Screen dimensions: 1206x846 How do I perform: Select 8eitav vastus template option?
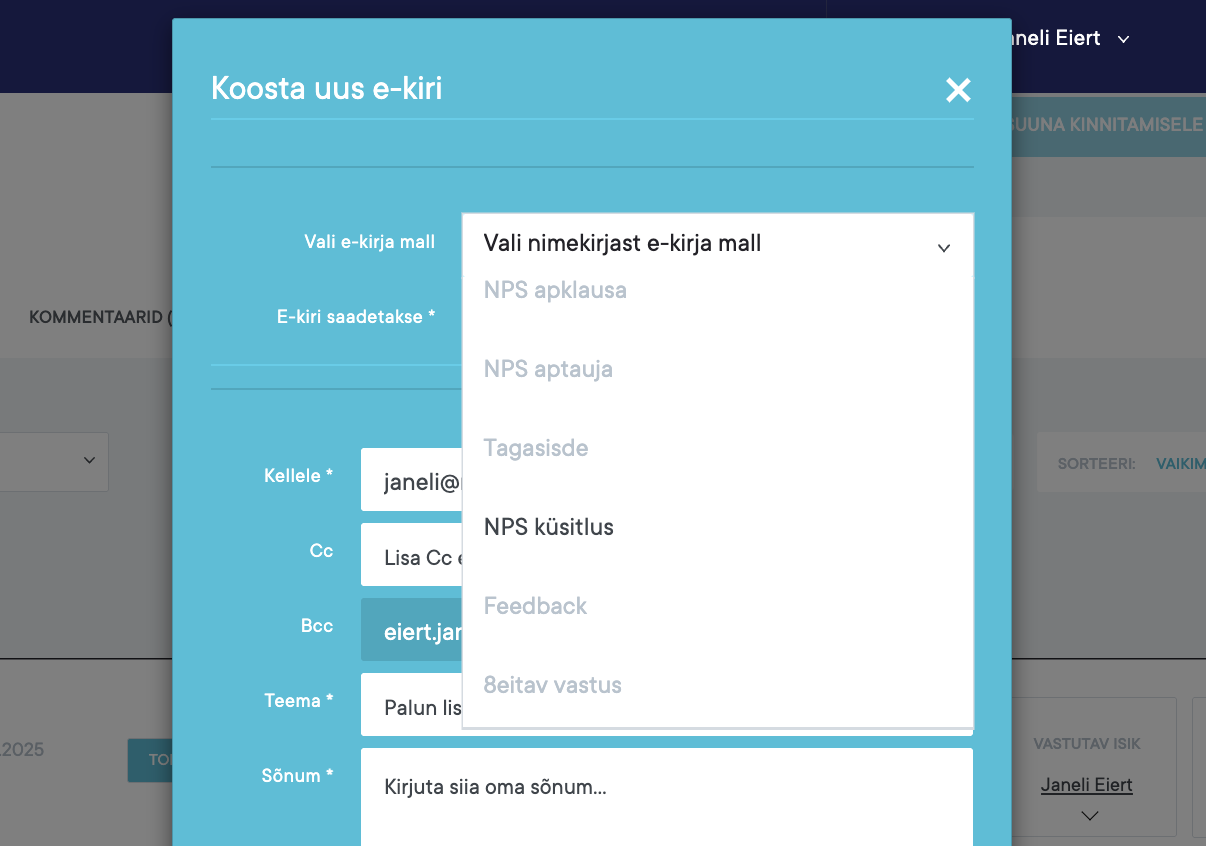click(552, 685)
